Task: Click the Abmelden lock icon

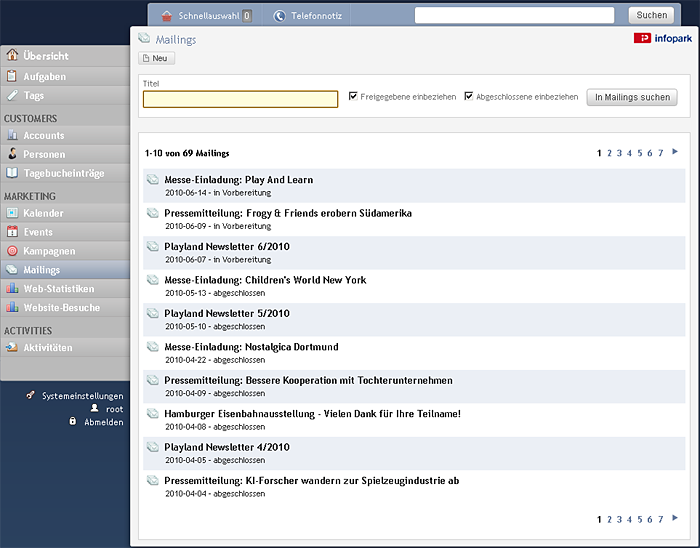Action: [72, 421]
